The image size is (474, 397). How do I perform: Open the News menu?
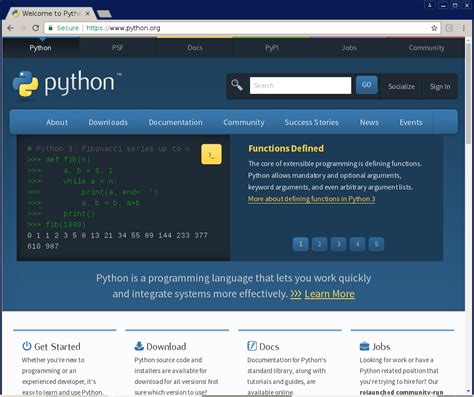pos(369,122)
